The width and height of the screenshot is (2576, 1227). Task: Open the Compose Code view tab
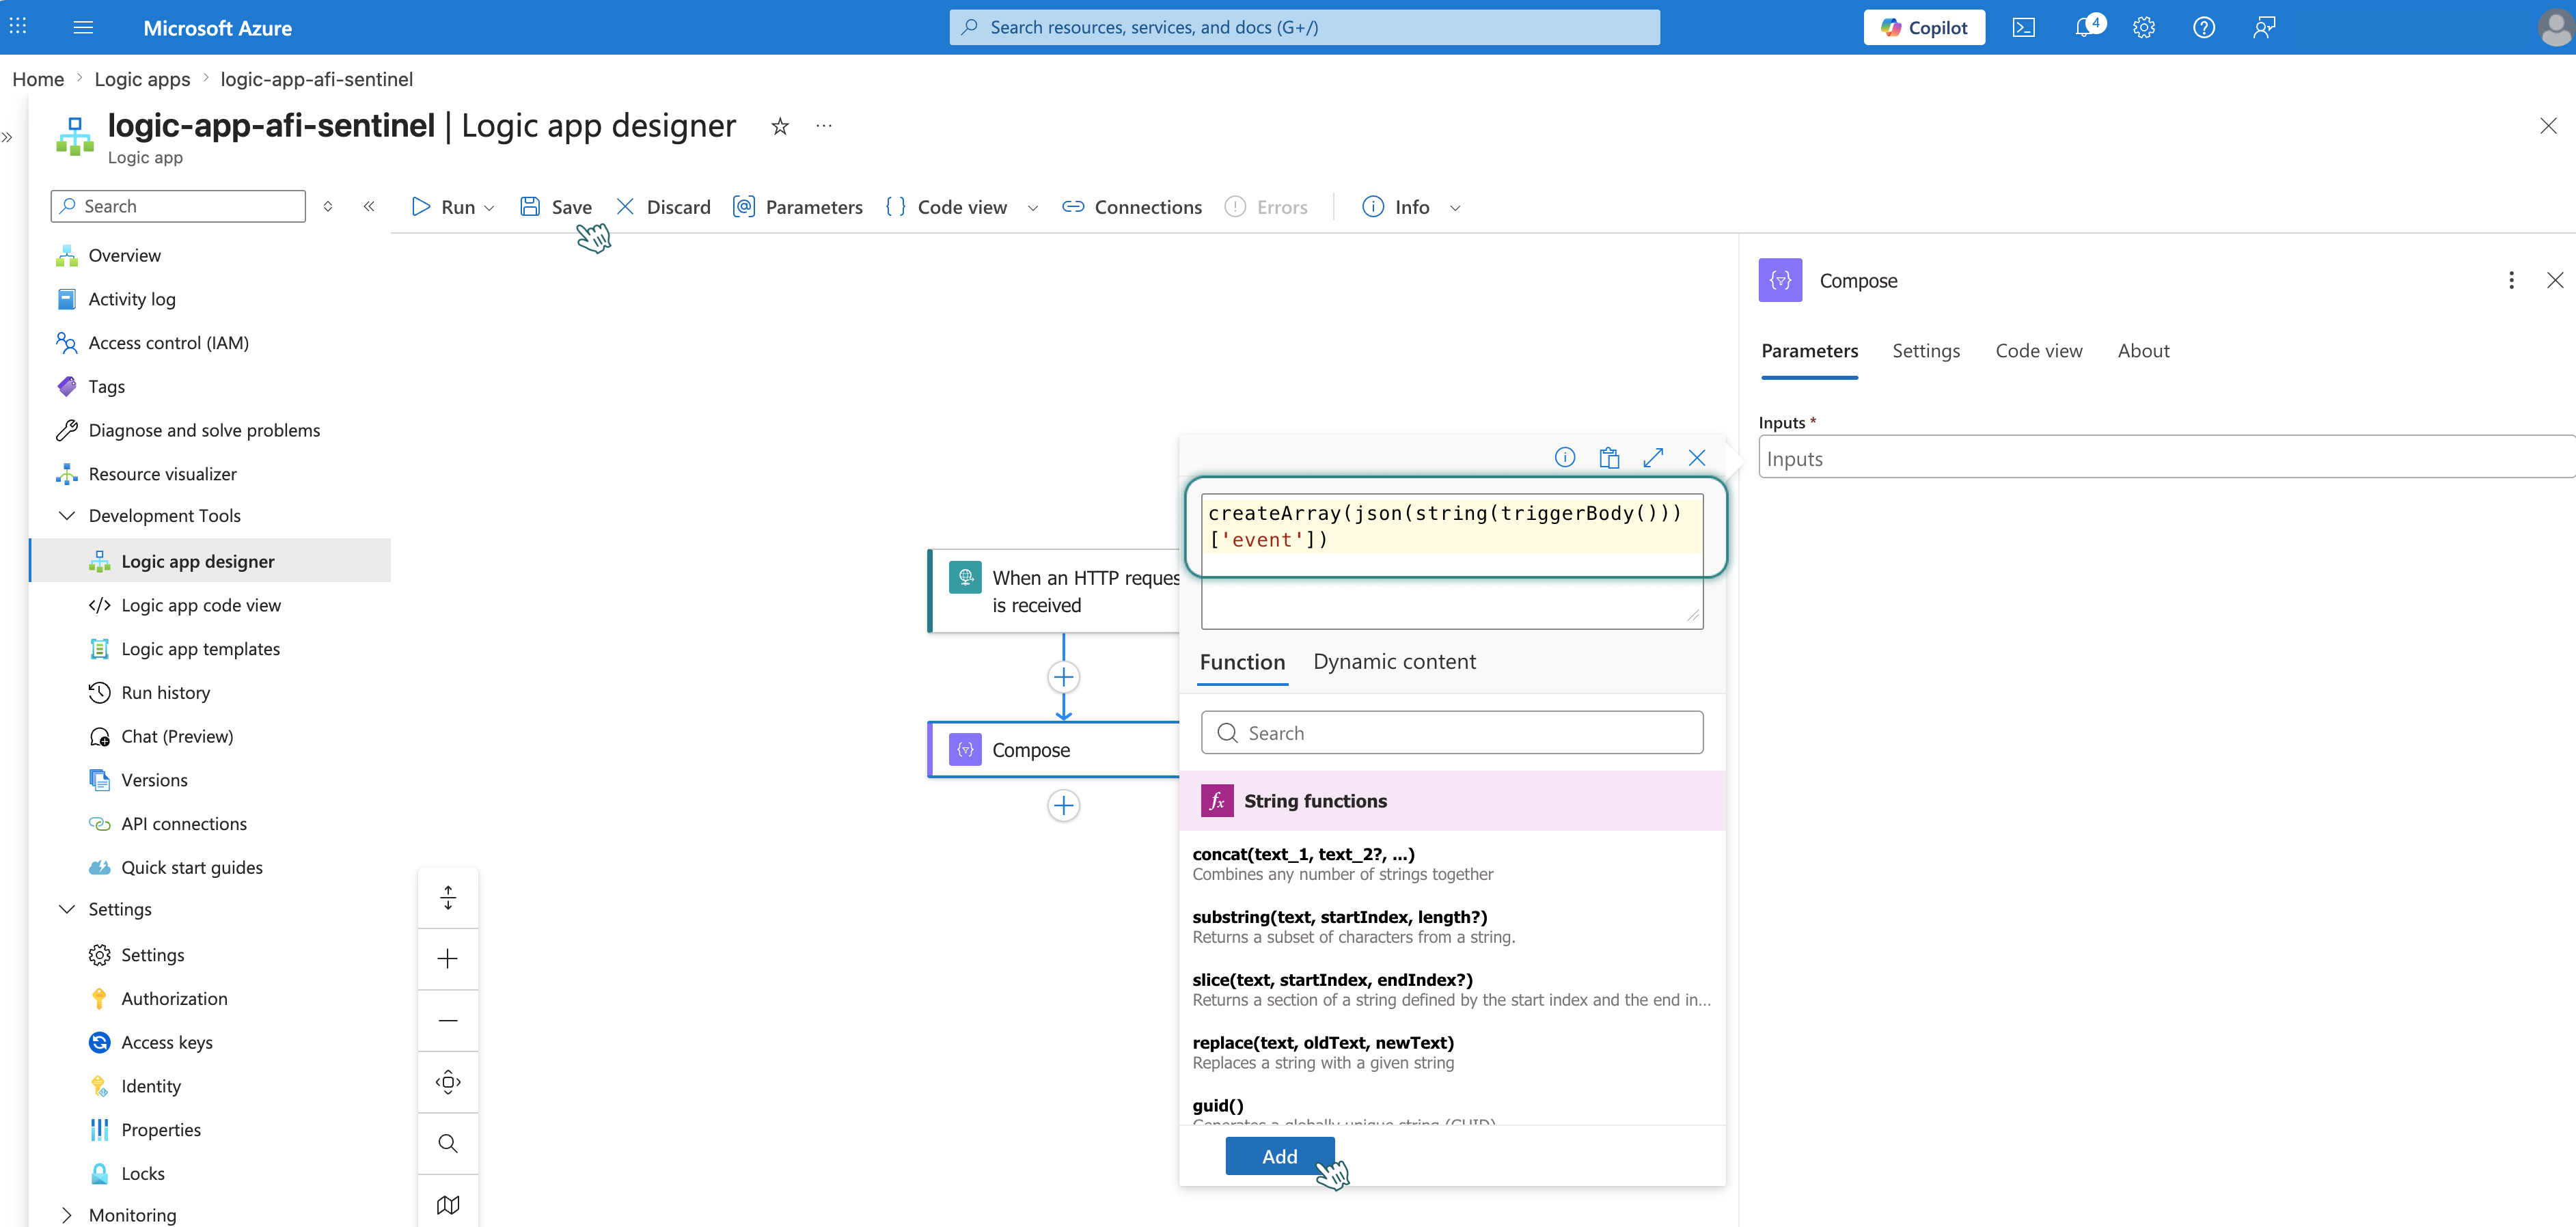2039,351
